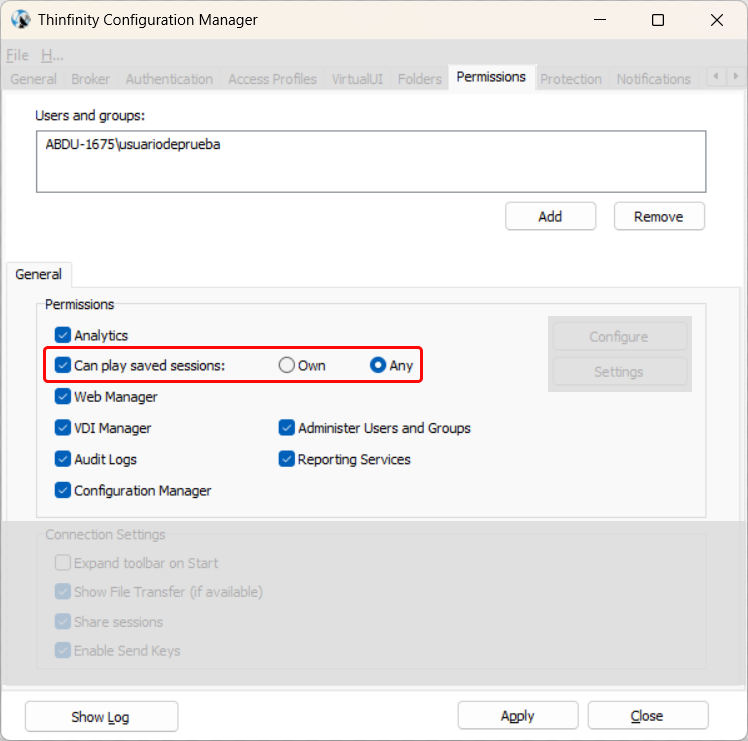Click the Configure button

(620, 337)
